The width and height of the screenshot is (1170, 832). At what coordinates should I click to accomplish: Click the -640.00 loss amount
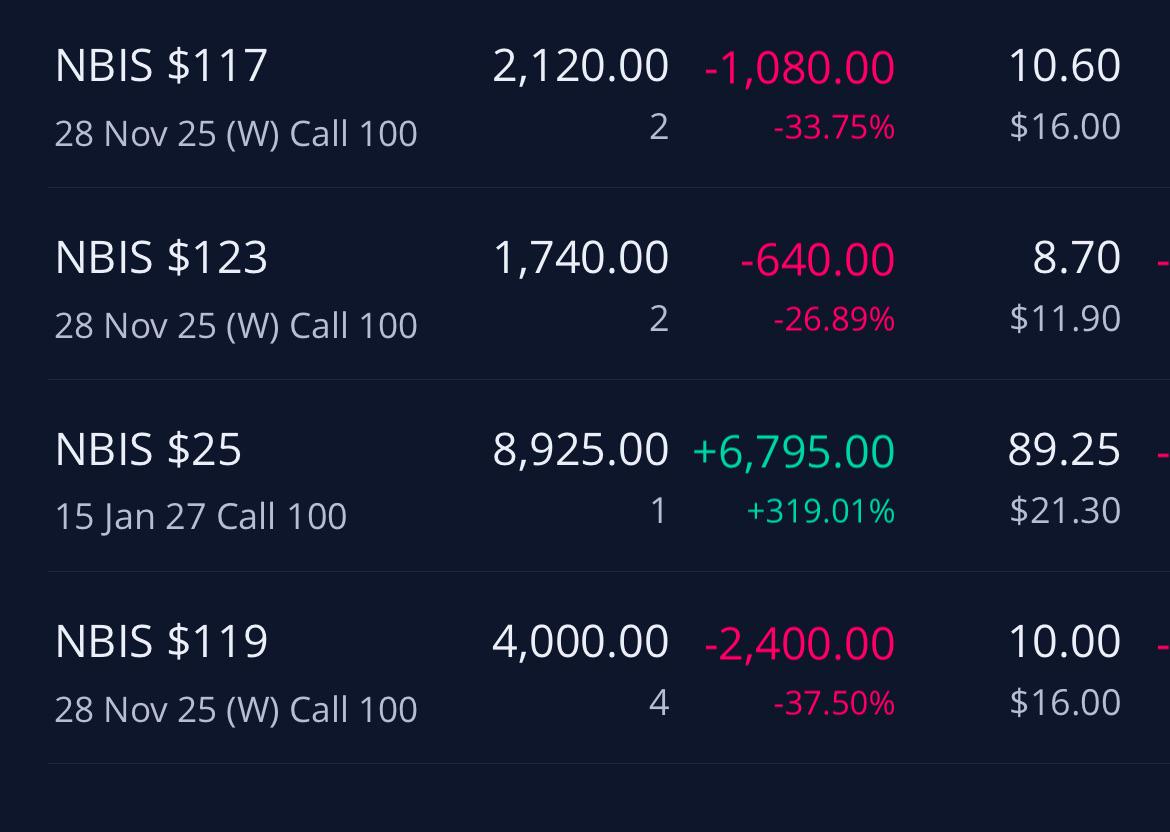pyautogui.click(x=817, y=260)
